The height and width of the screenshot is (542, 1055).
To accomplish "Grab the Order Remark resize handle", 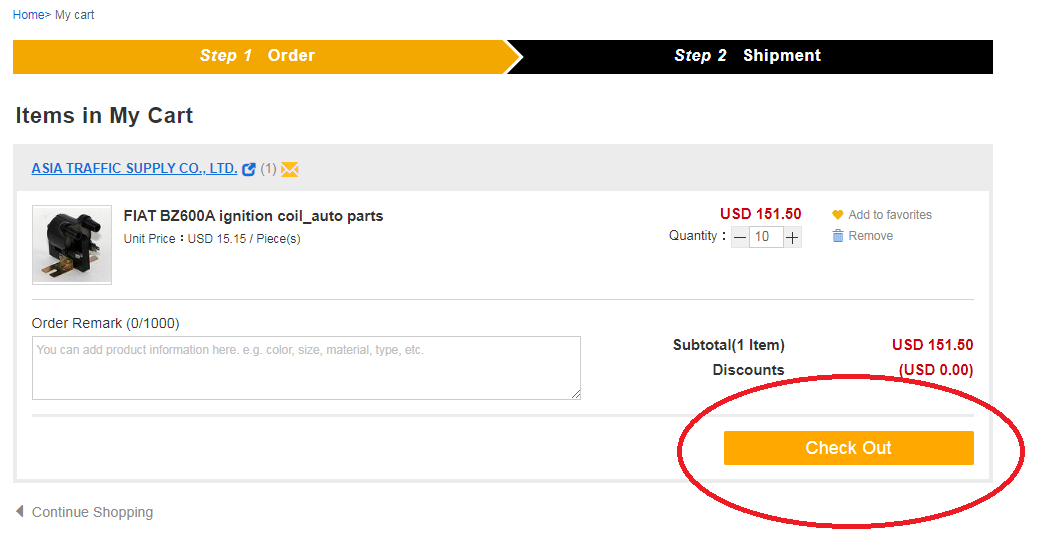I will [576, 395].
